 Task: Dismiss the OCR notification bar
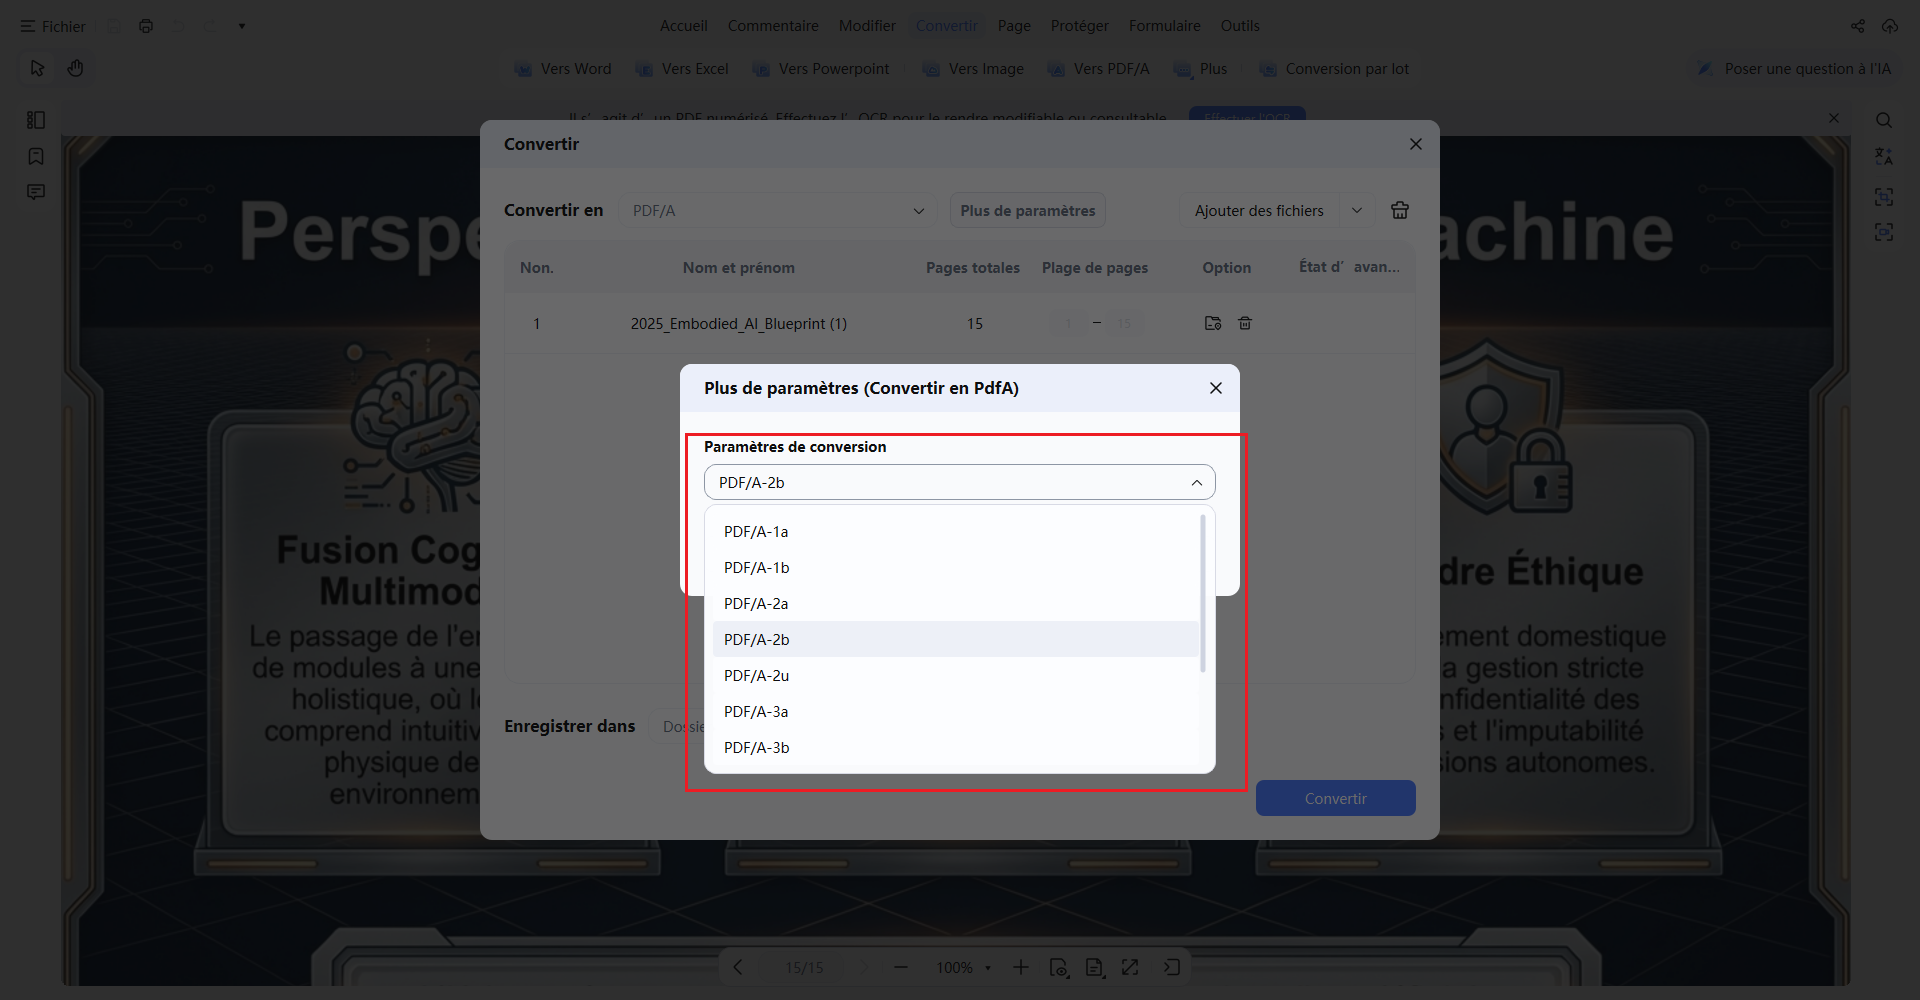1834,118
